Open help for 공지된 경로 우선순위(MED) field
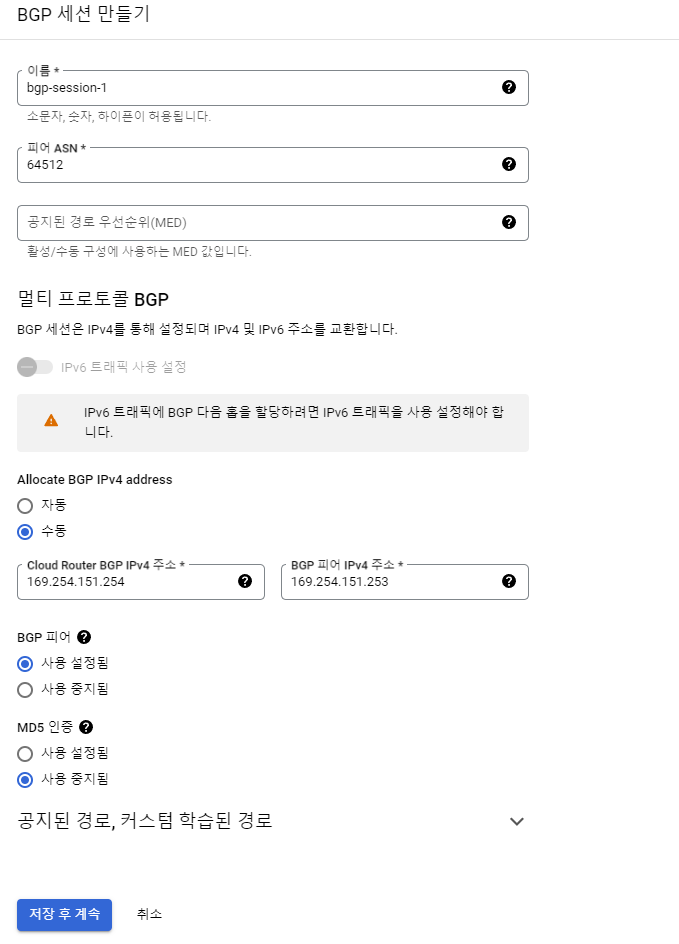 coord(509,222)
